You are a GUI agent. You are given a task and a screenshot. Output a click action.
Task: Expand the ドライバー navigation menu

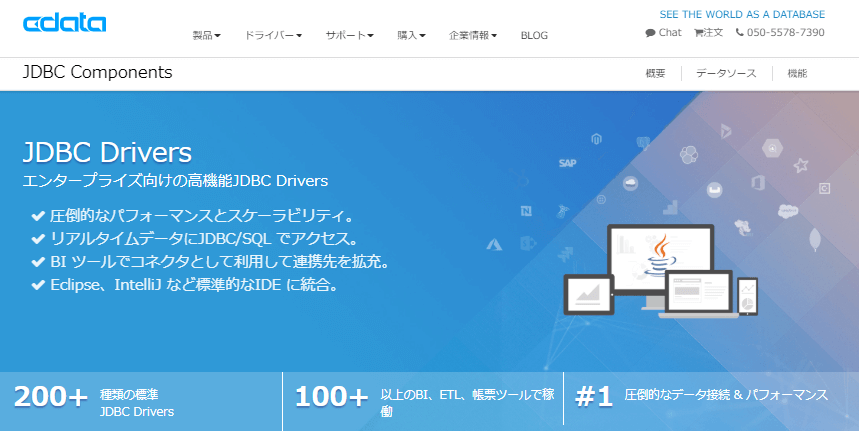273,36
